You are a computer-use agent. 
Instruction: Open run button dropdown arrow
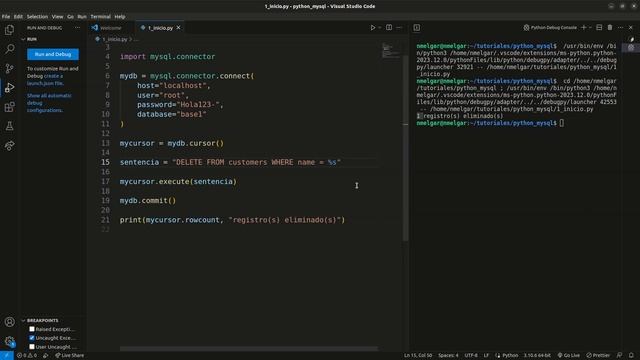tap(380, 28)
